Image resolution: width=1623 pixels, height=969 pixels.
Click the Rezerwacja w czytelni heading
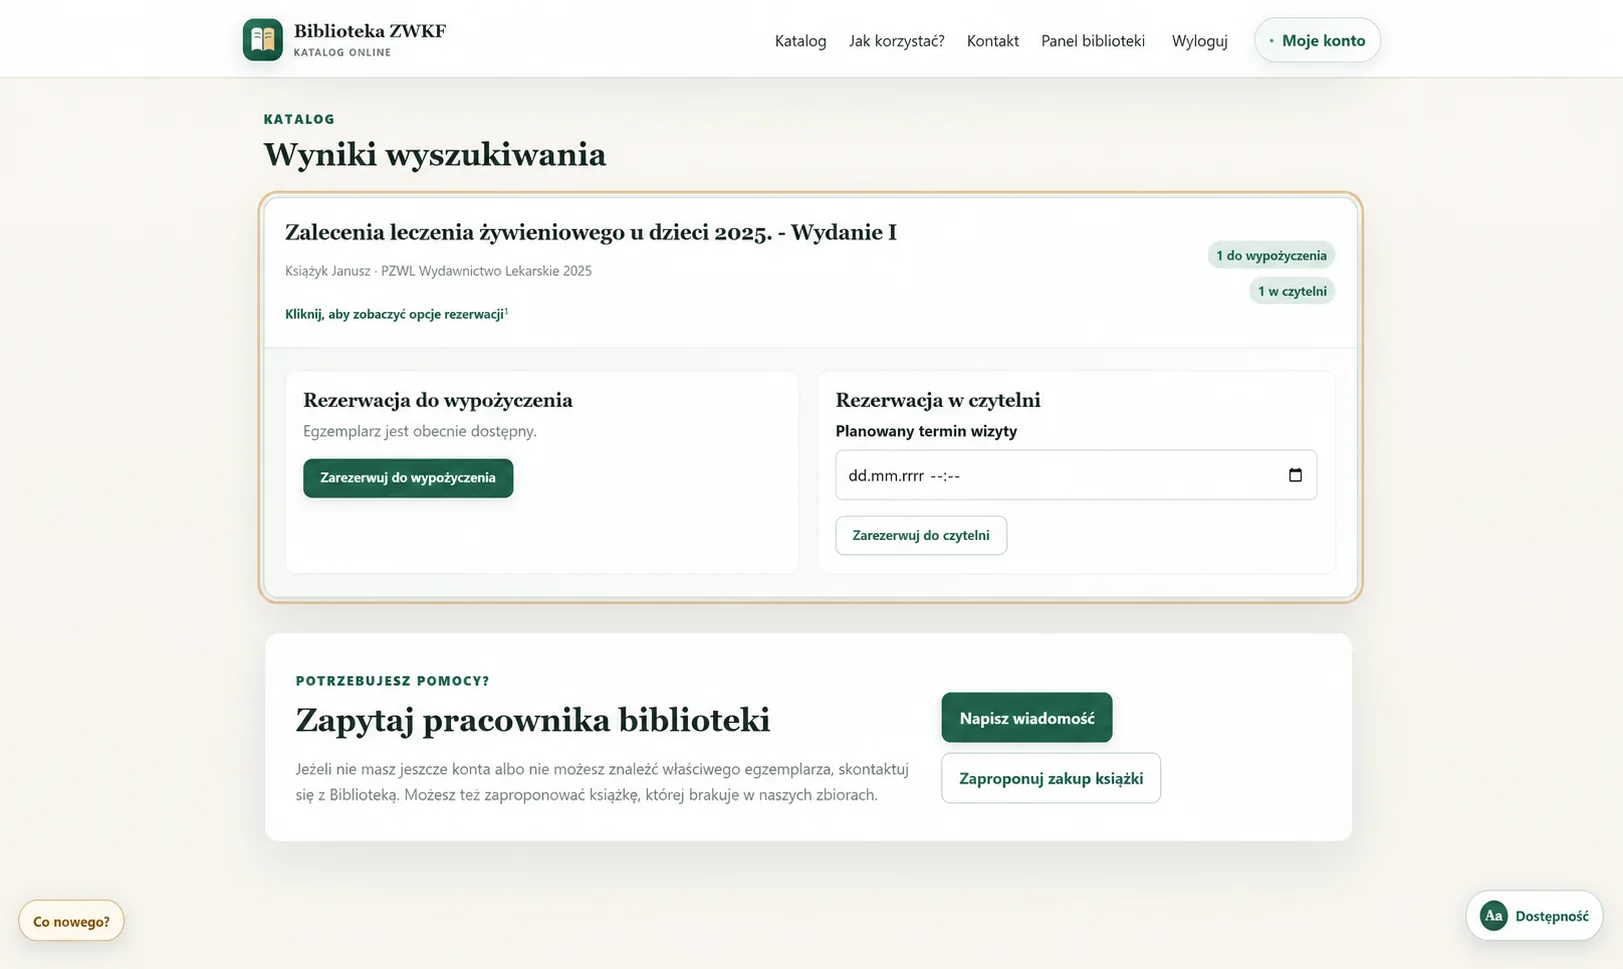click(938, 400)
